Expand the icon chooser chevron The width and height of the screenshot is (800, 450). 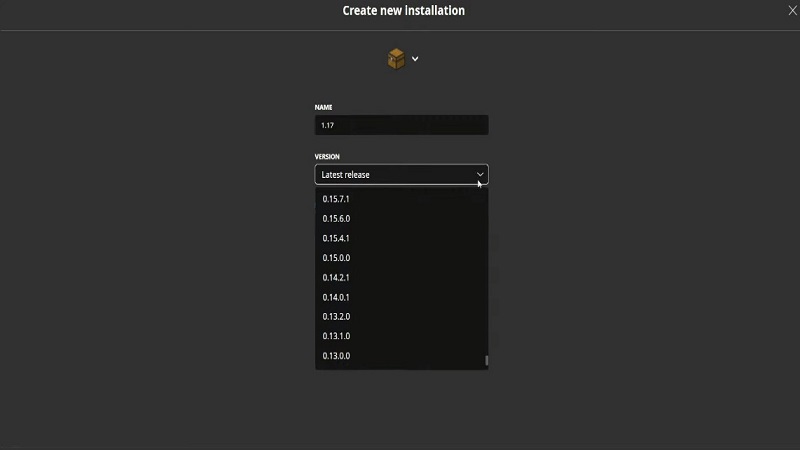[x=415, y=59]
